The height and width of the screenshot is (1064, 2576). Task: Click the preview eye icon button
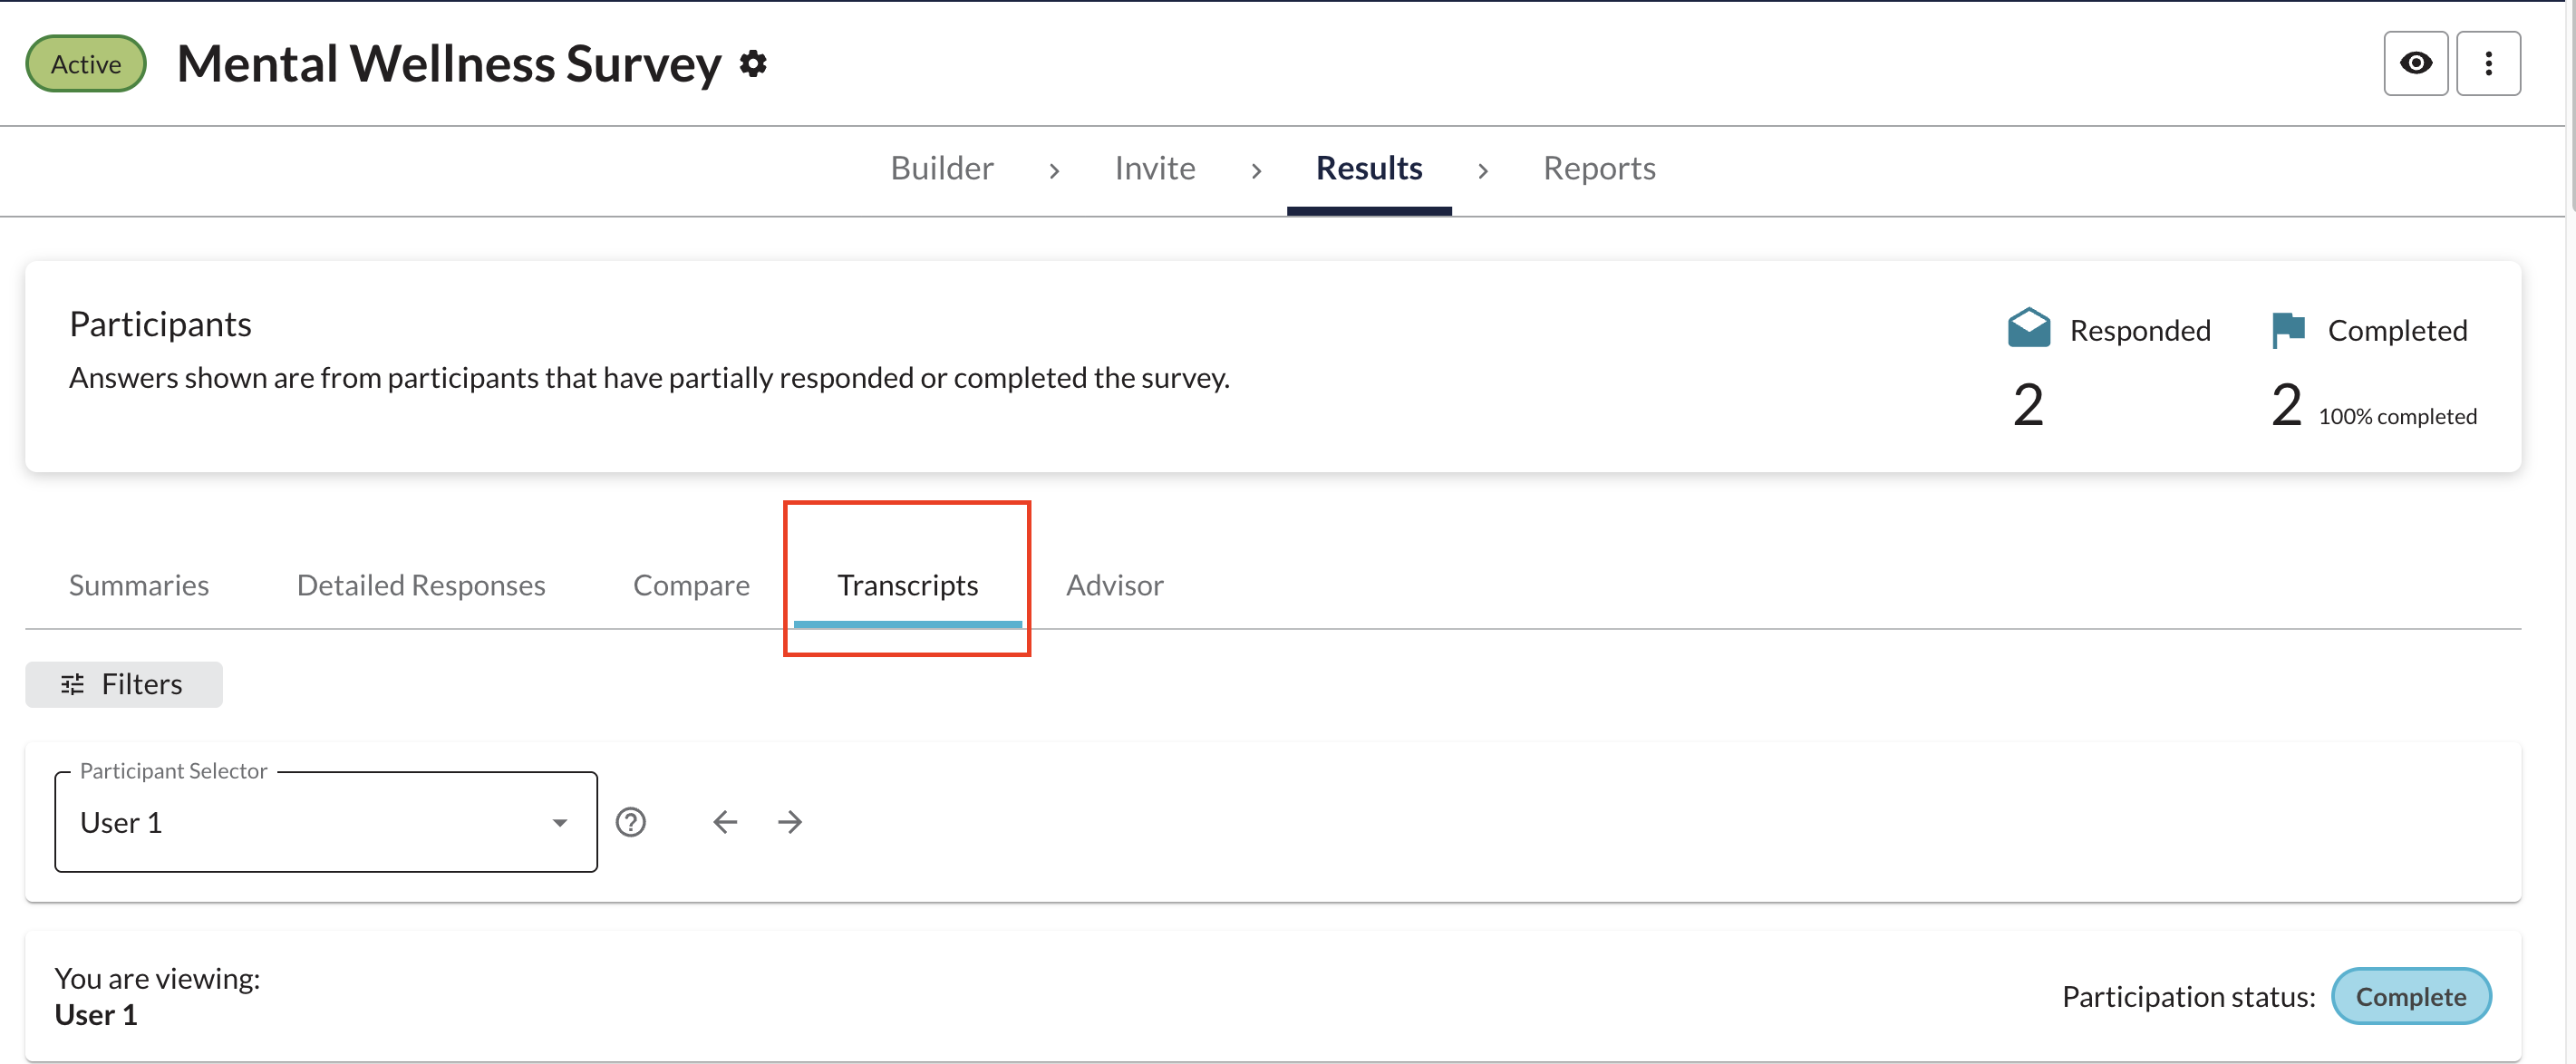tap(2416, 64)
